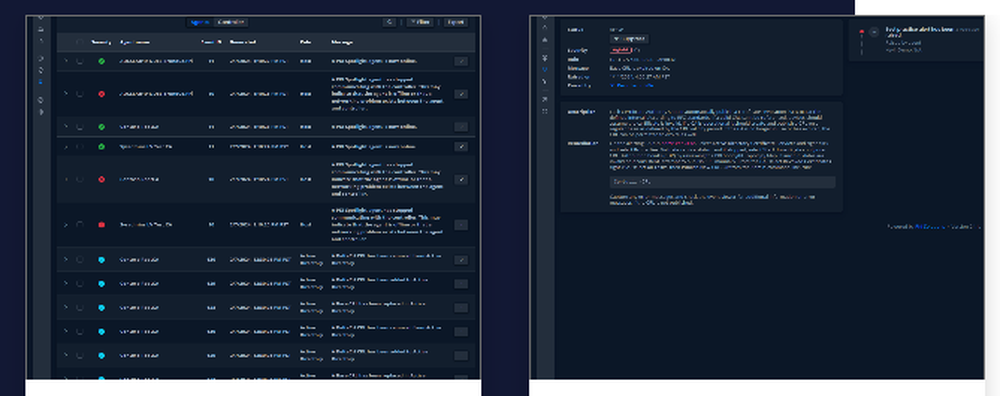Click the Suppress button in alert details

coord(629,39)
